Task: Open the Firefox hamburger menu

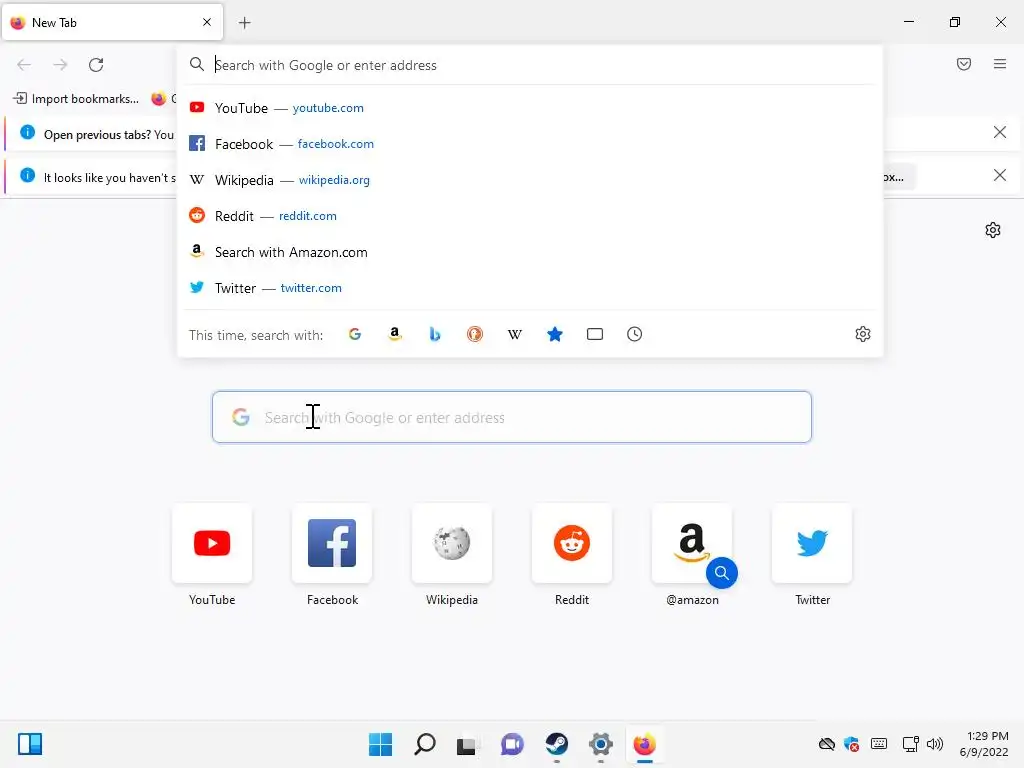Action: (x=1000, y=64)
